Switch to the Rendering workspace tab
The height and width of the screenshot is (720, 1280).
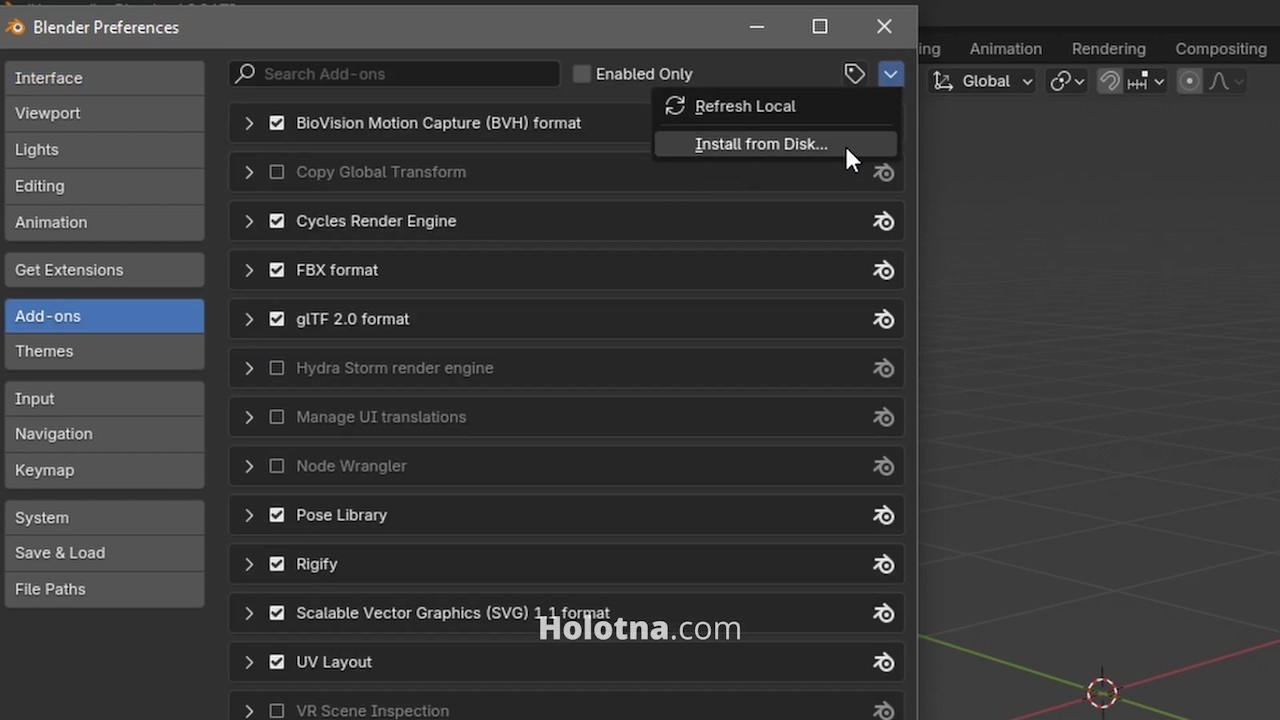1108,48
